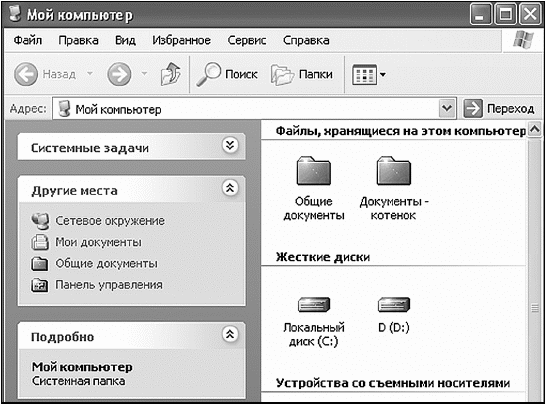Open the Файл menu
The width and height of the screenshot is (546, 404).
tap(28, 40)
